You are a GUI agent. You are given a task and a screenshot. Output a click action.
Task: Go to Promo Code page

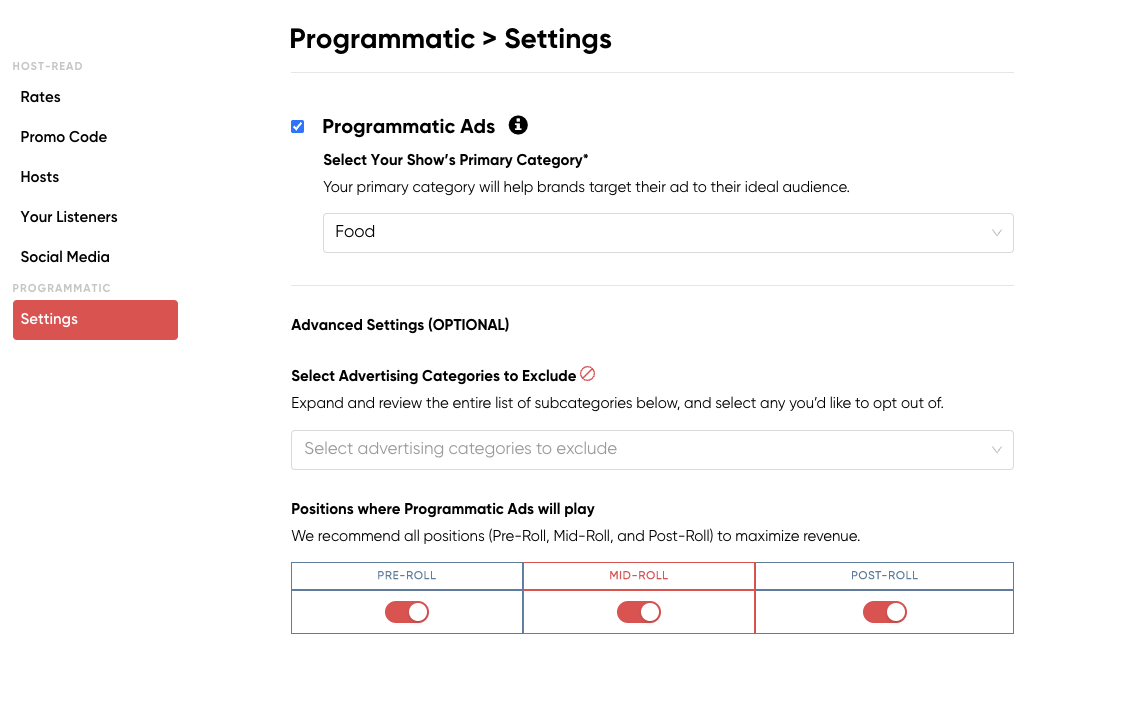coord(64,137)
